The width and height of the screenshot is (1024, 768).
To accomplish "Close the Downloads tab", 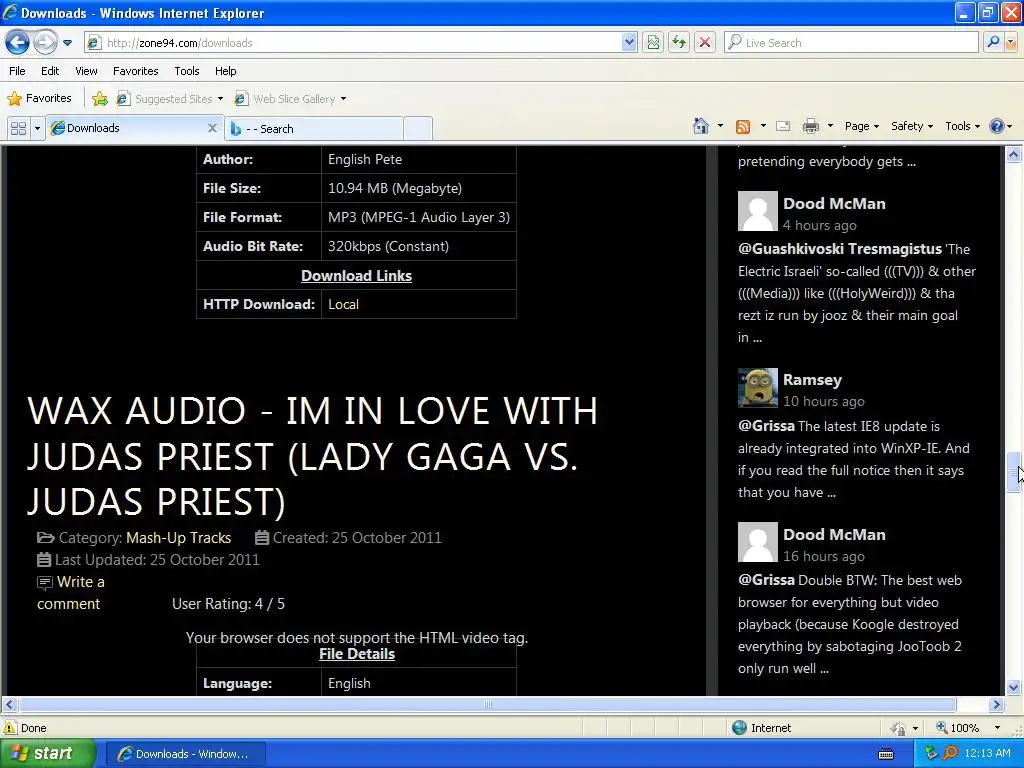I will click(x=212, y=128).
